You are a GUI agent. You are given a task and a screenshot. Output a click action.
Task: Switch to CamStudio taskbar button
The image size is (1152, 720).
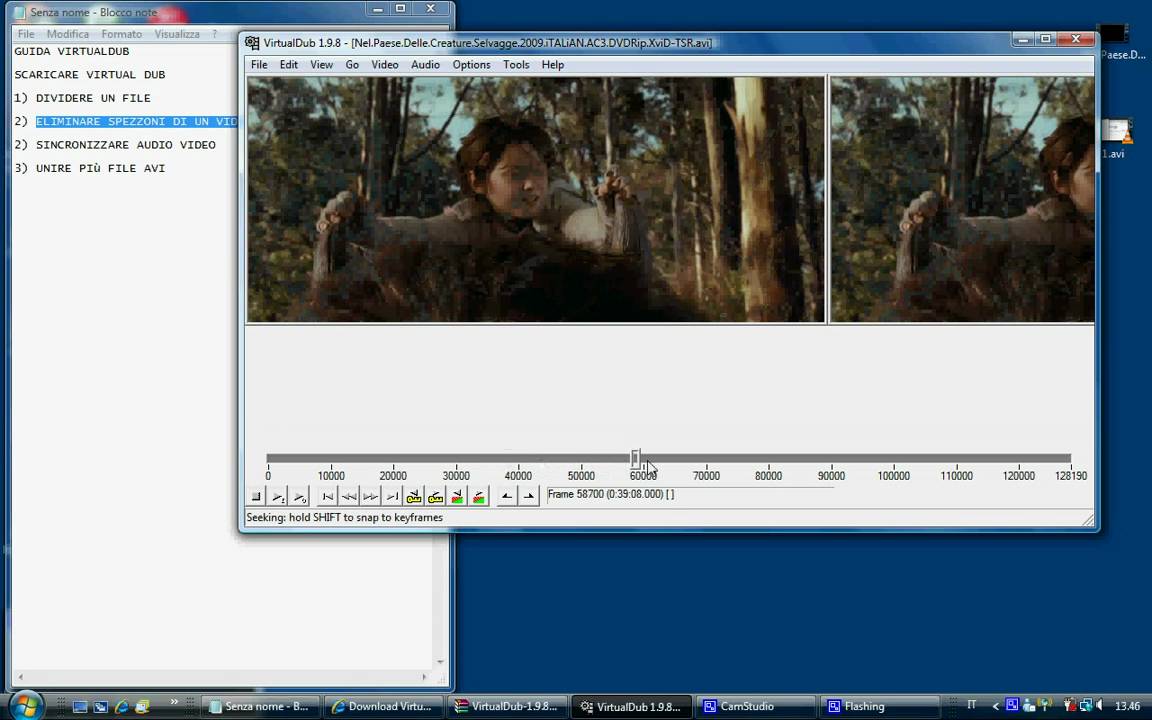coord(755,706)
